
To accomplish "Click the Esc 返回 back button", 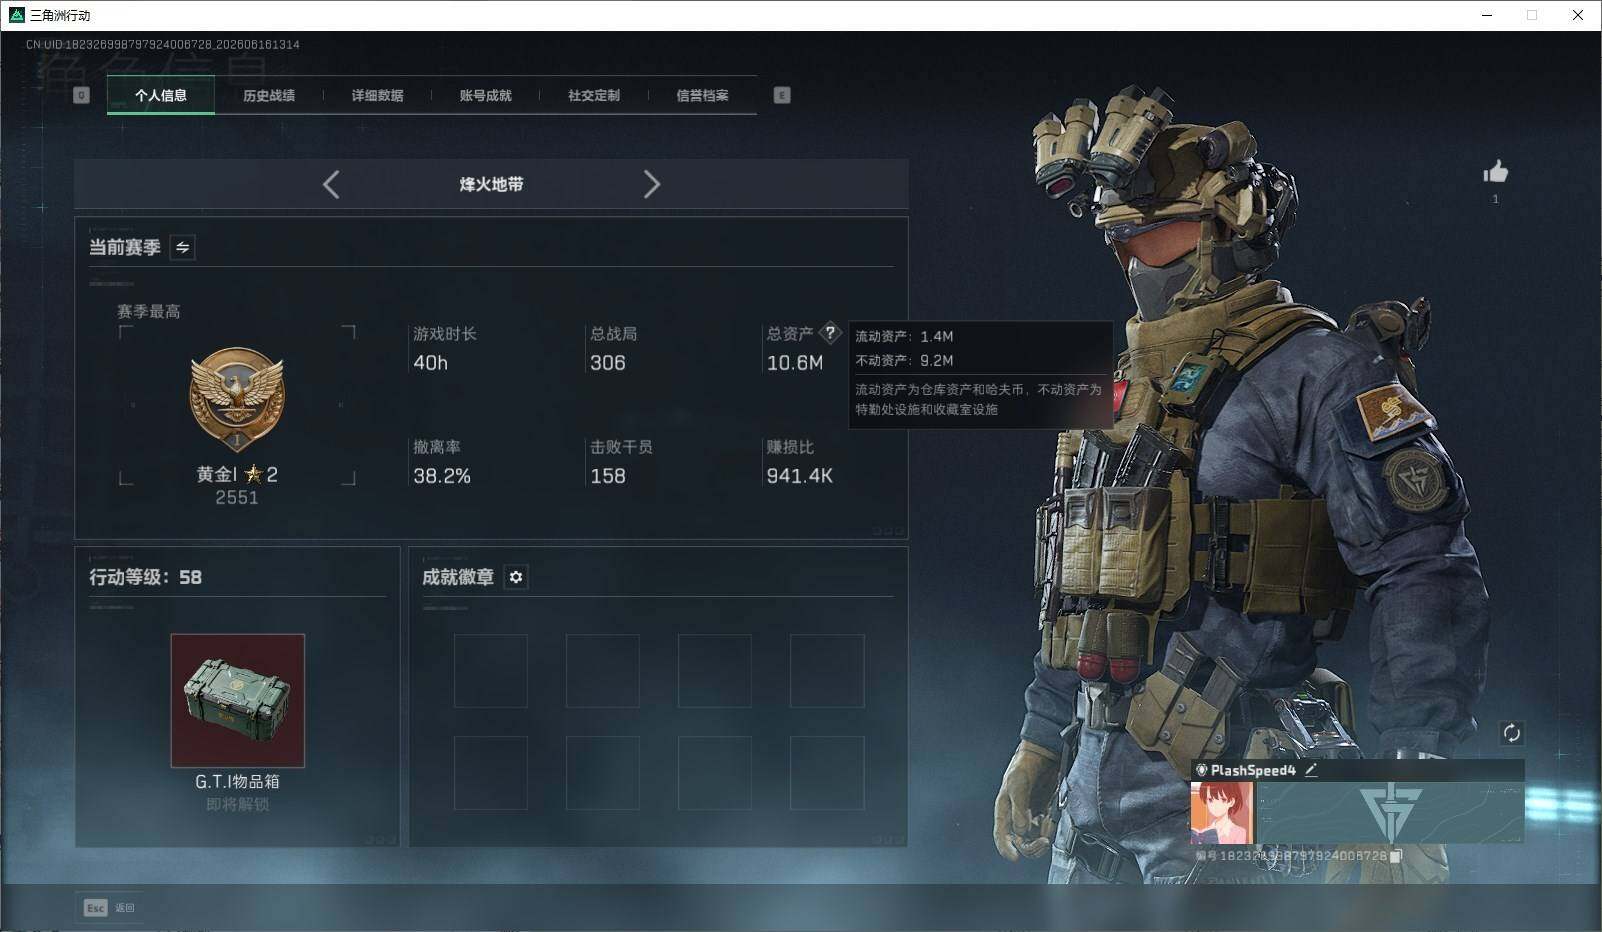I will coord(109,907).
